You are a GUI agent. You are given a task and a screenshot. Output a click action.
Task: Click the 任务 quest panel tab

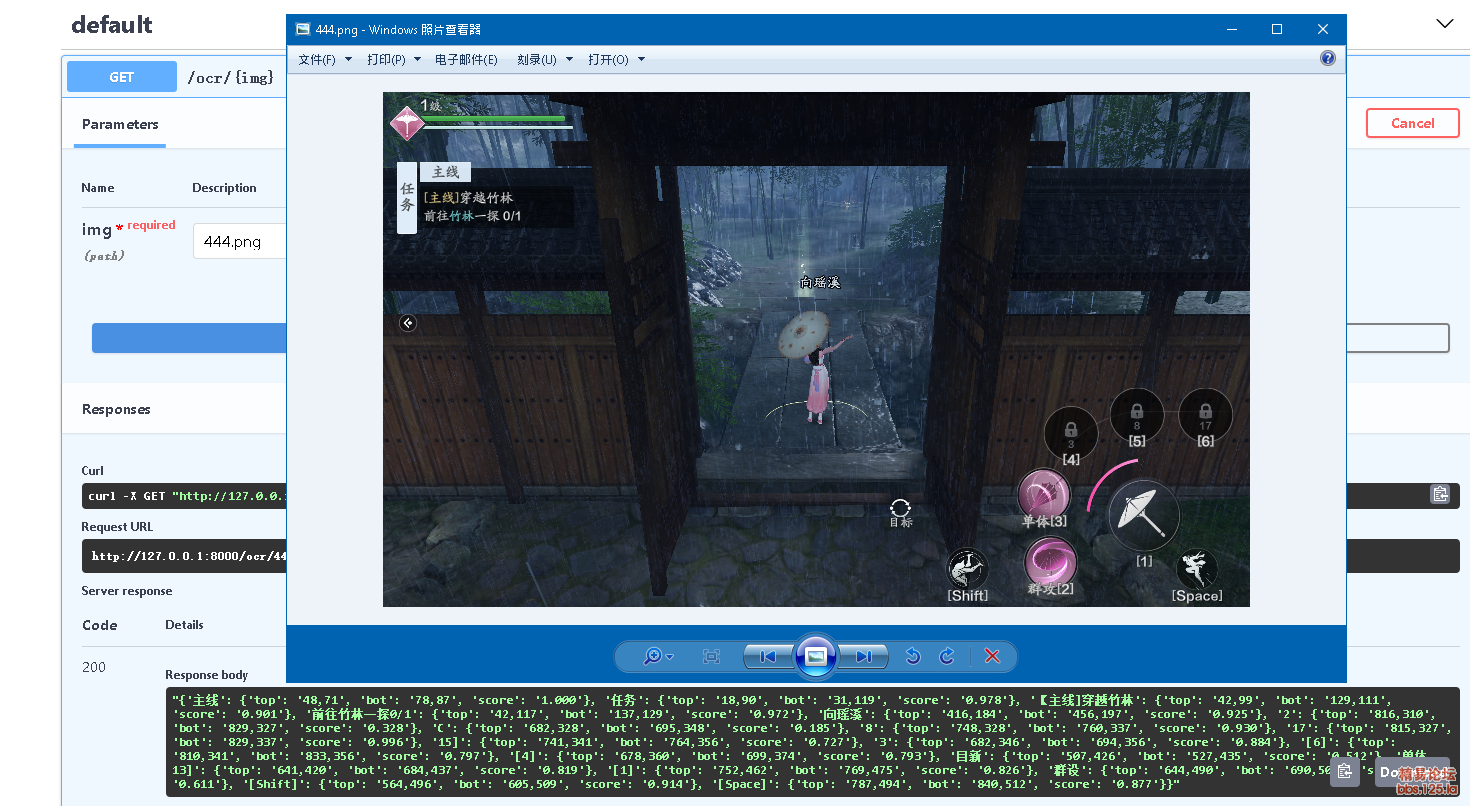[x=407, y=197]
